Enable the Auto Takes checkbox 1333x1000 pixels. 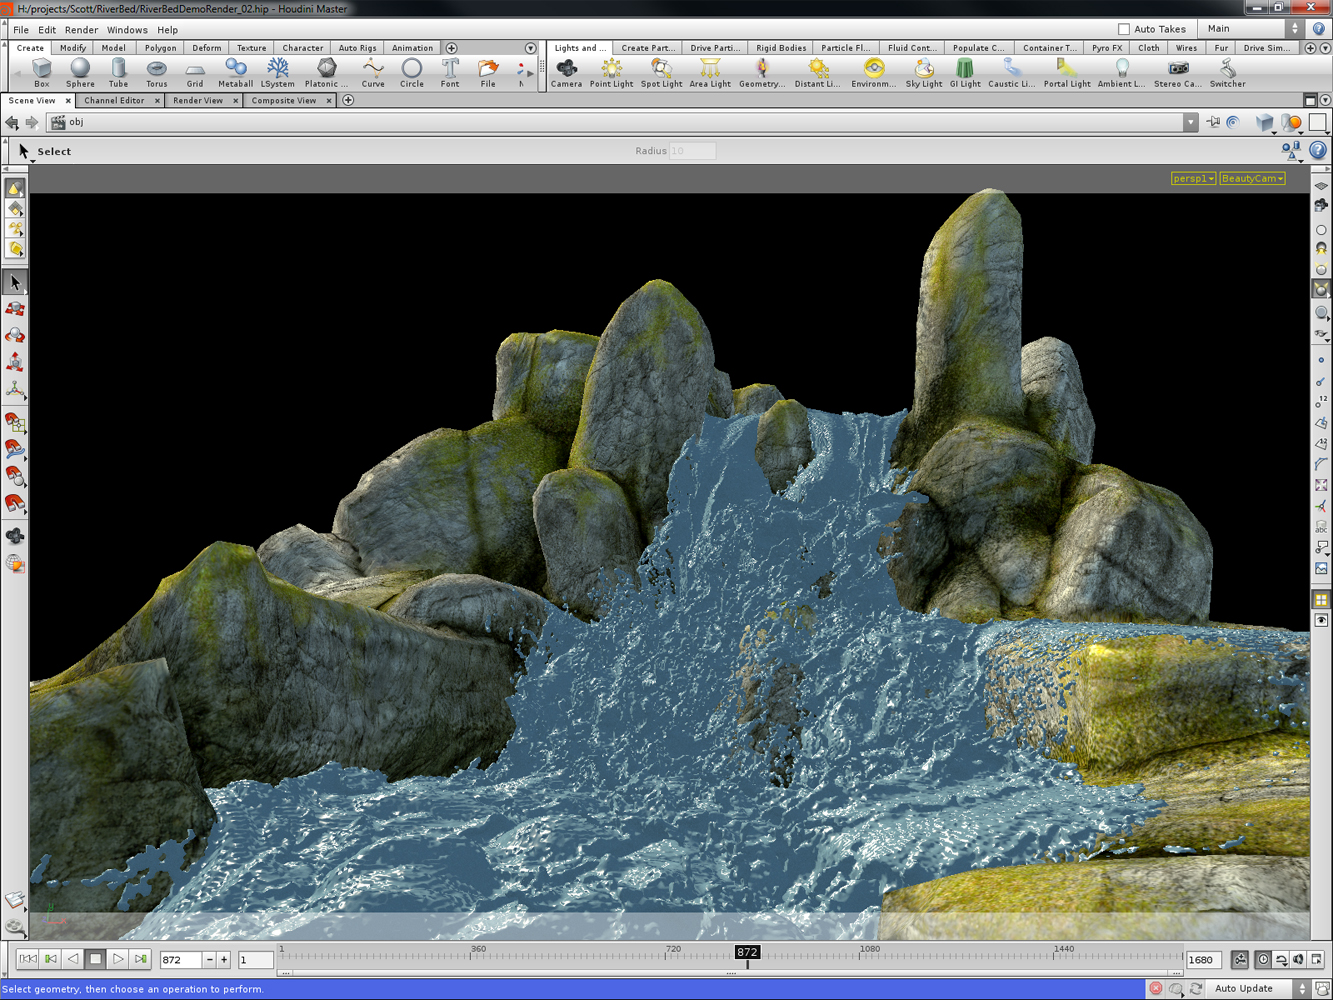click(1124, 28)
